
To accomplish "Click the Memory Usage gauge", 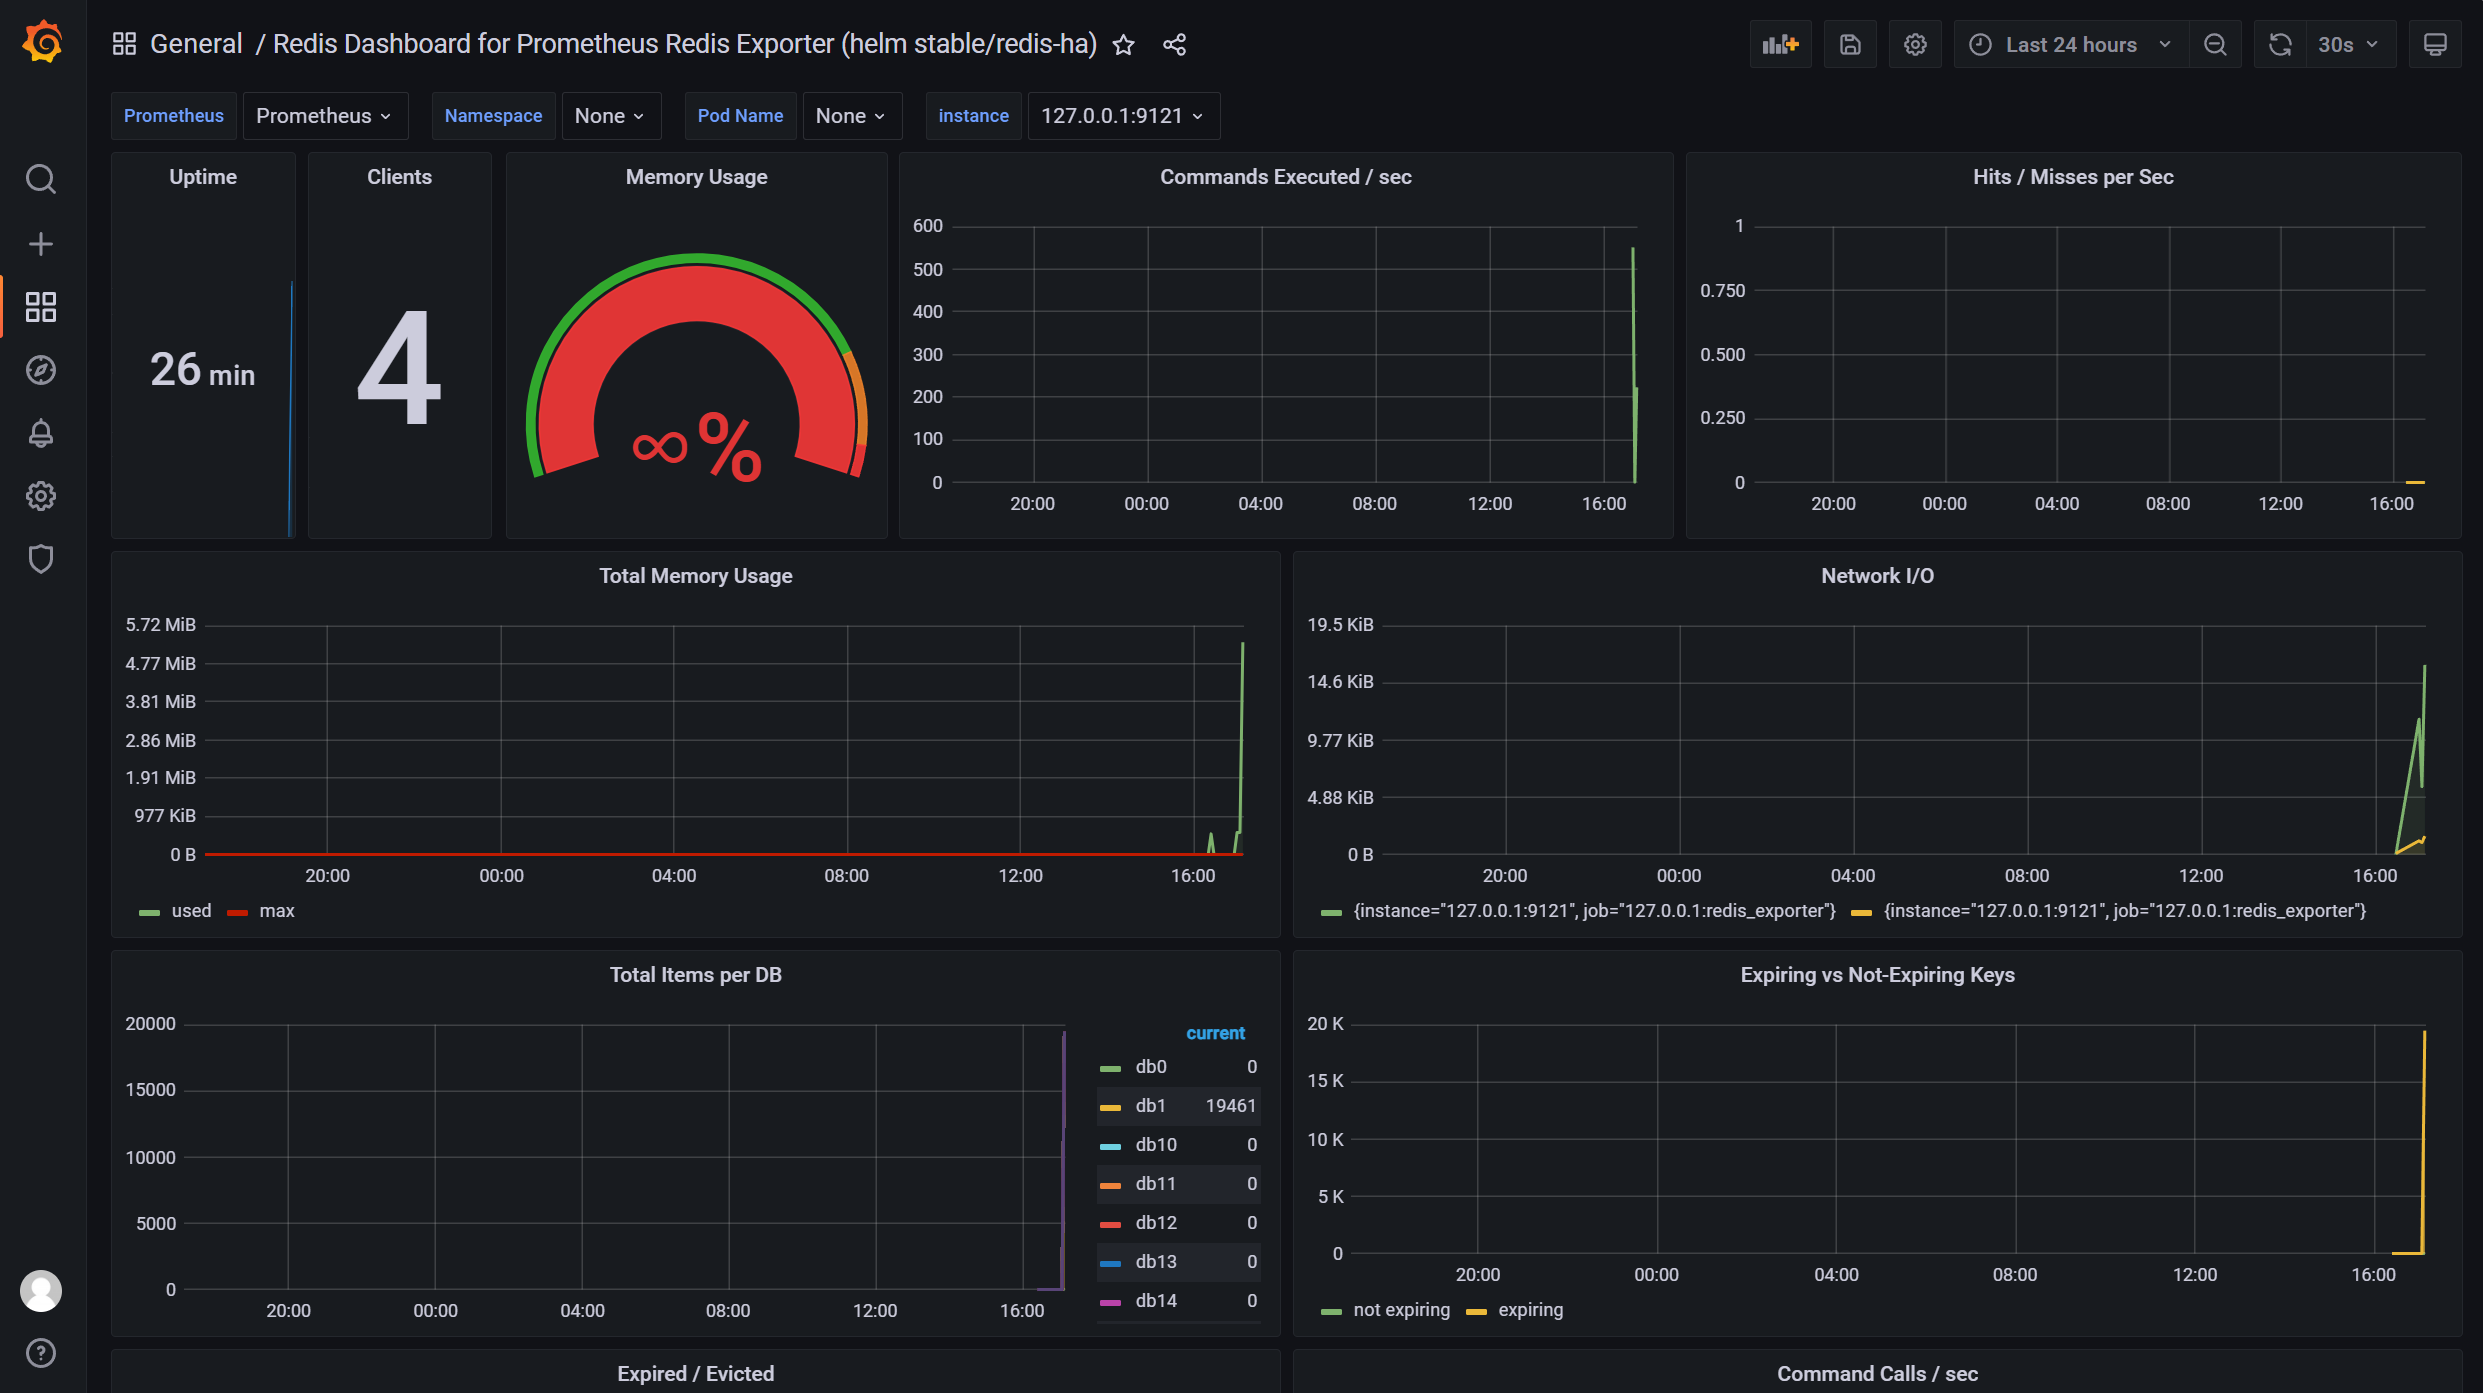I will 697,368.
